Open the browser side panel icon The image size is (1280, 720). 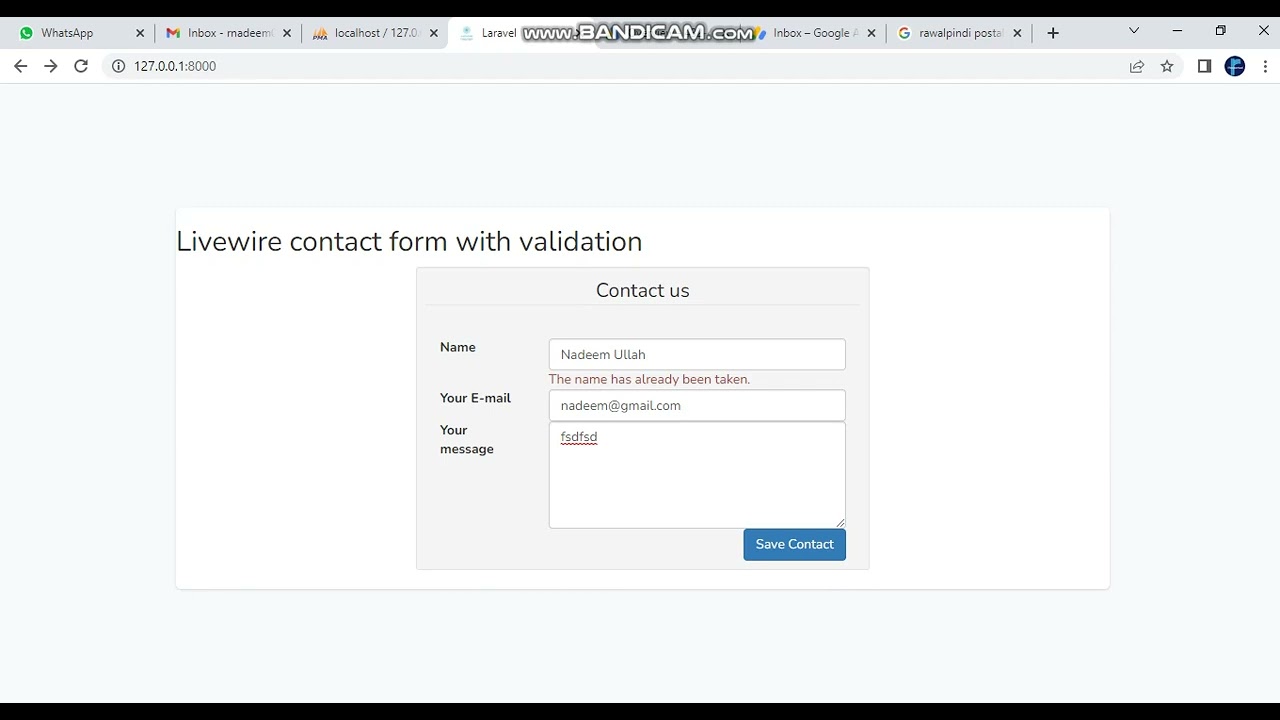point(1204,66)
